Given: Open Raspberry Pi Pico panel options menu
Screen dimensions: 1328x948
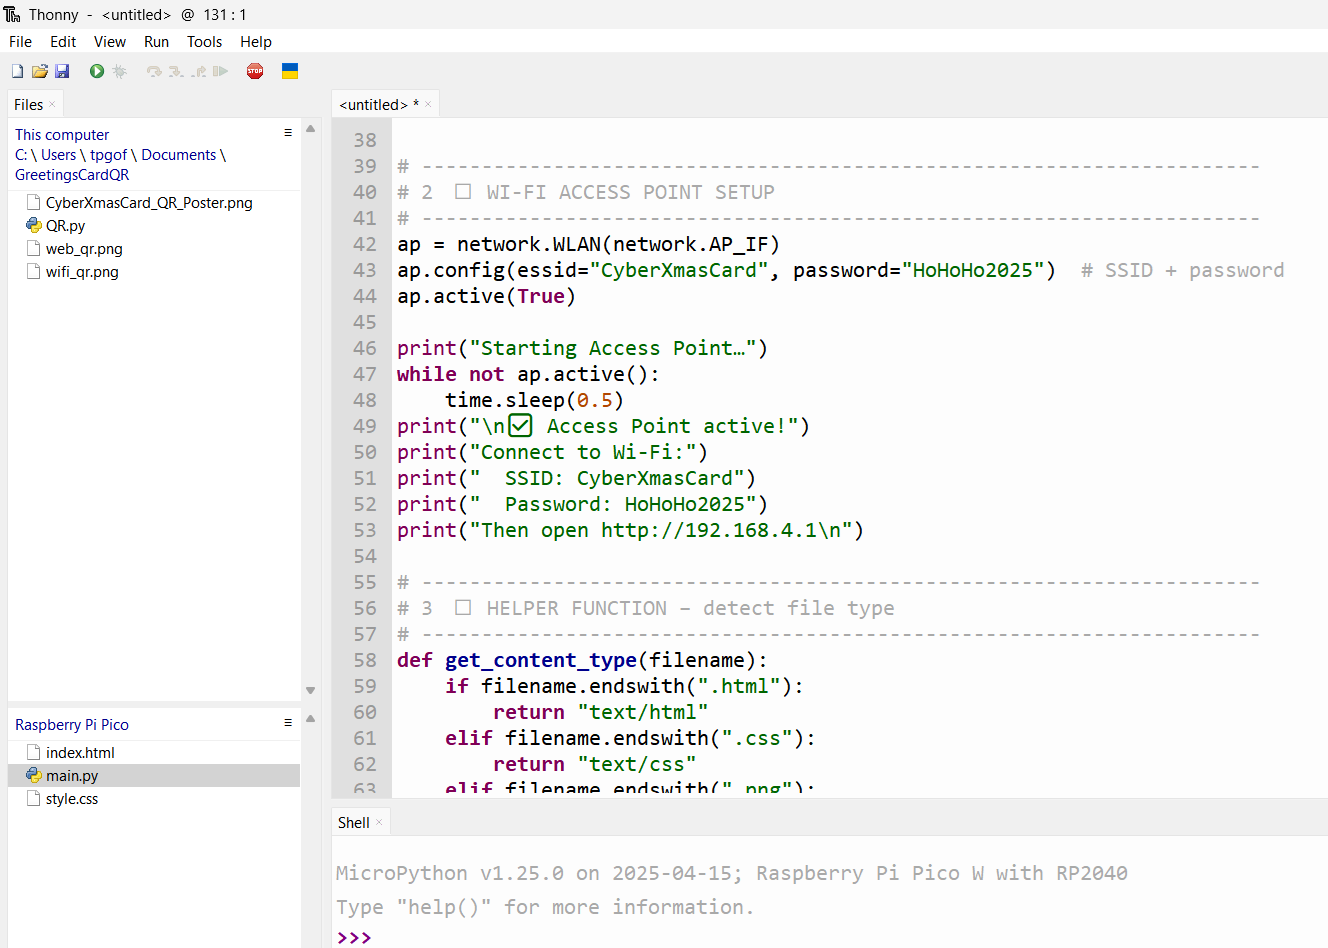Looking at the screenshot, I should point(288,722).
